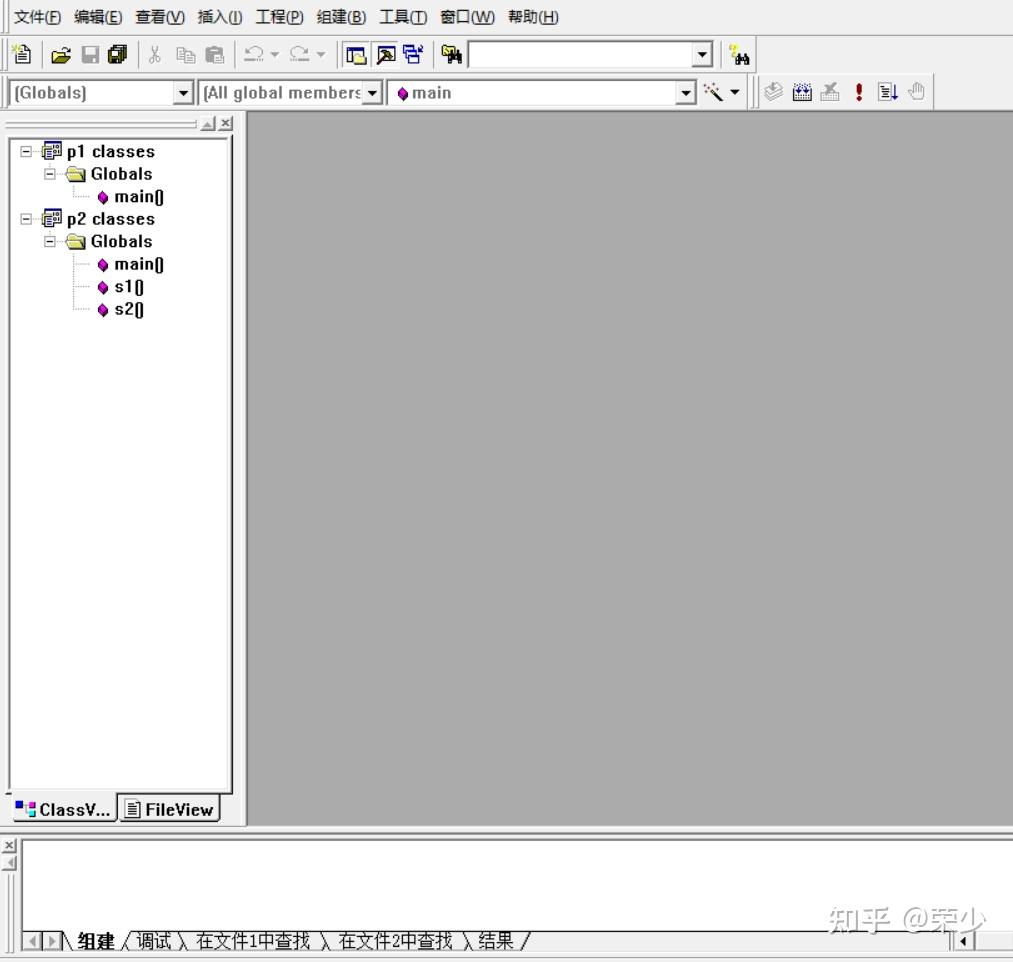Click inside the find text combo box

coord(580,54)
